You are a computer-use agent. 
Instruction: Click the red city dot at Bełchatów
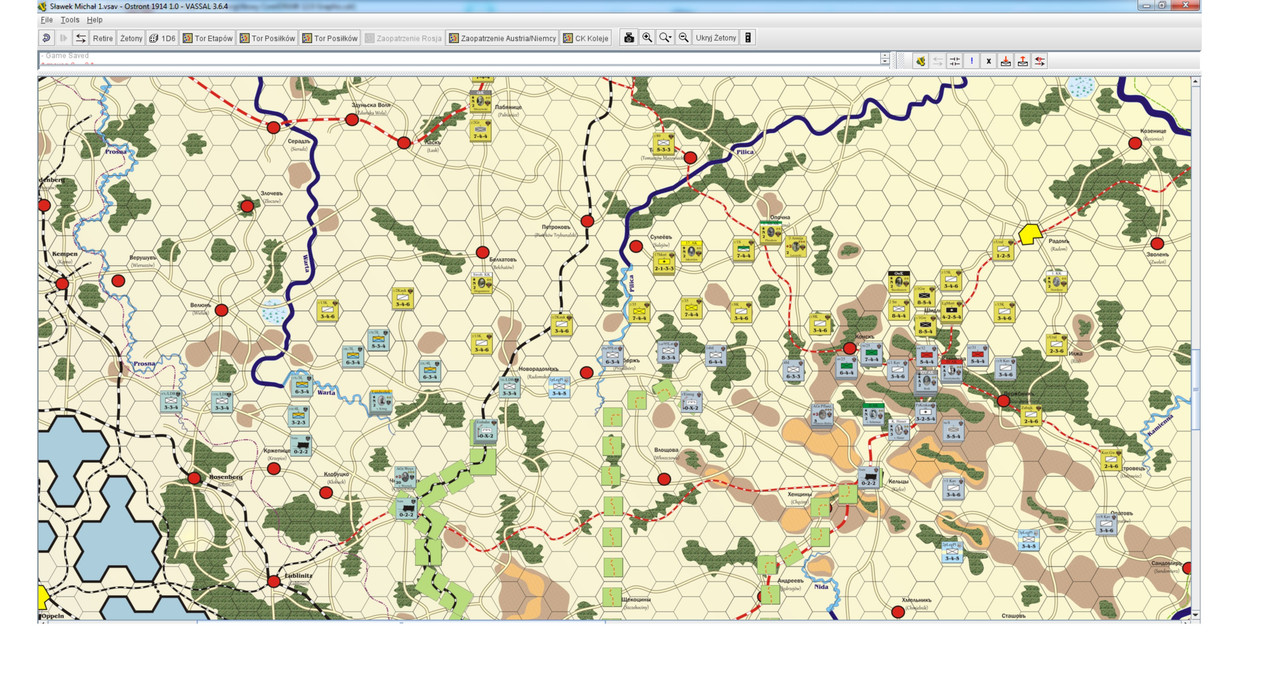point(482,253)
